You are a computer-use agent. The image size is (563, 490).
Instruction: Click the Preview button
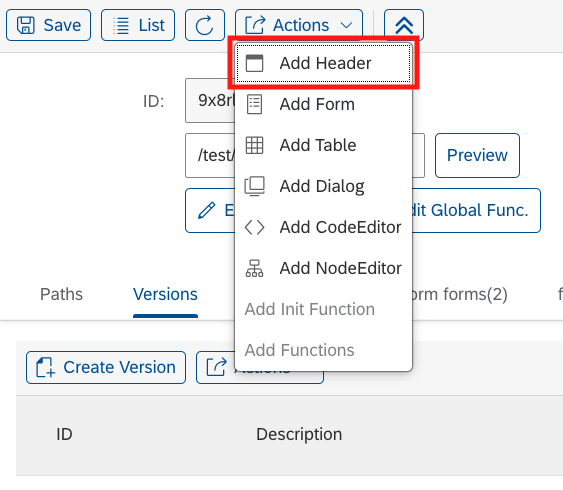pyautogui.click(x=477, y=155)
